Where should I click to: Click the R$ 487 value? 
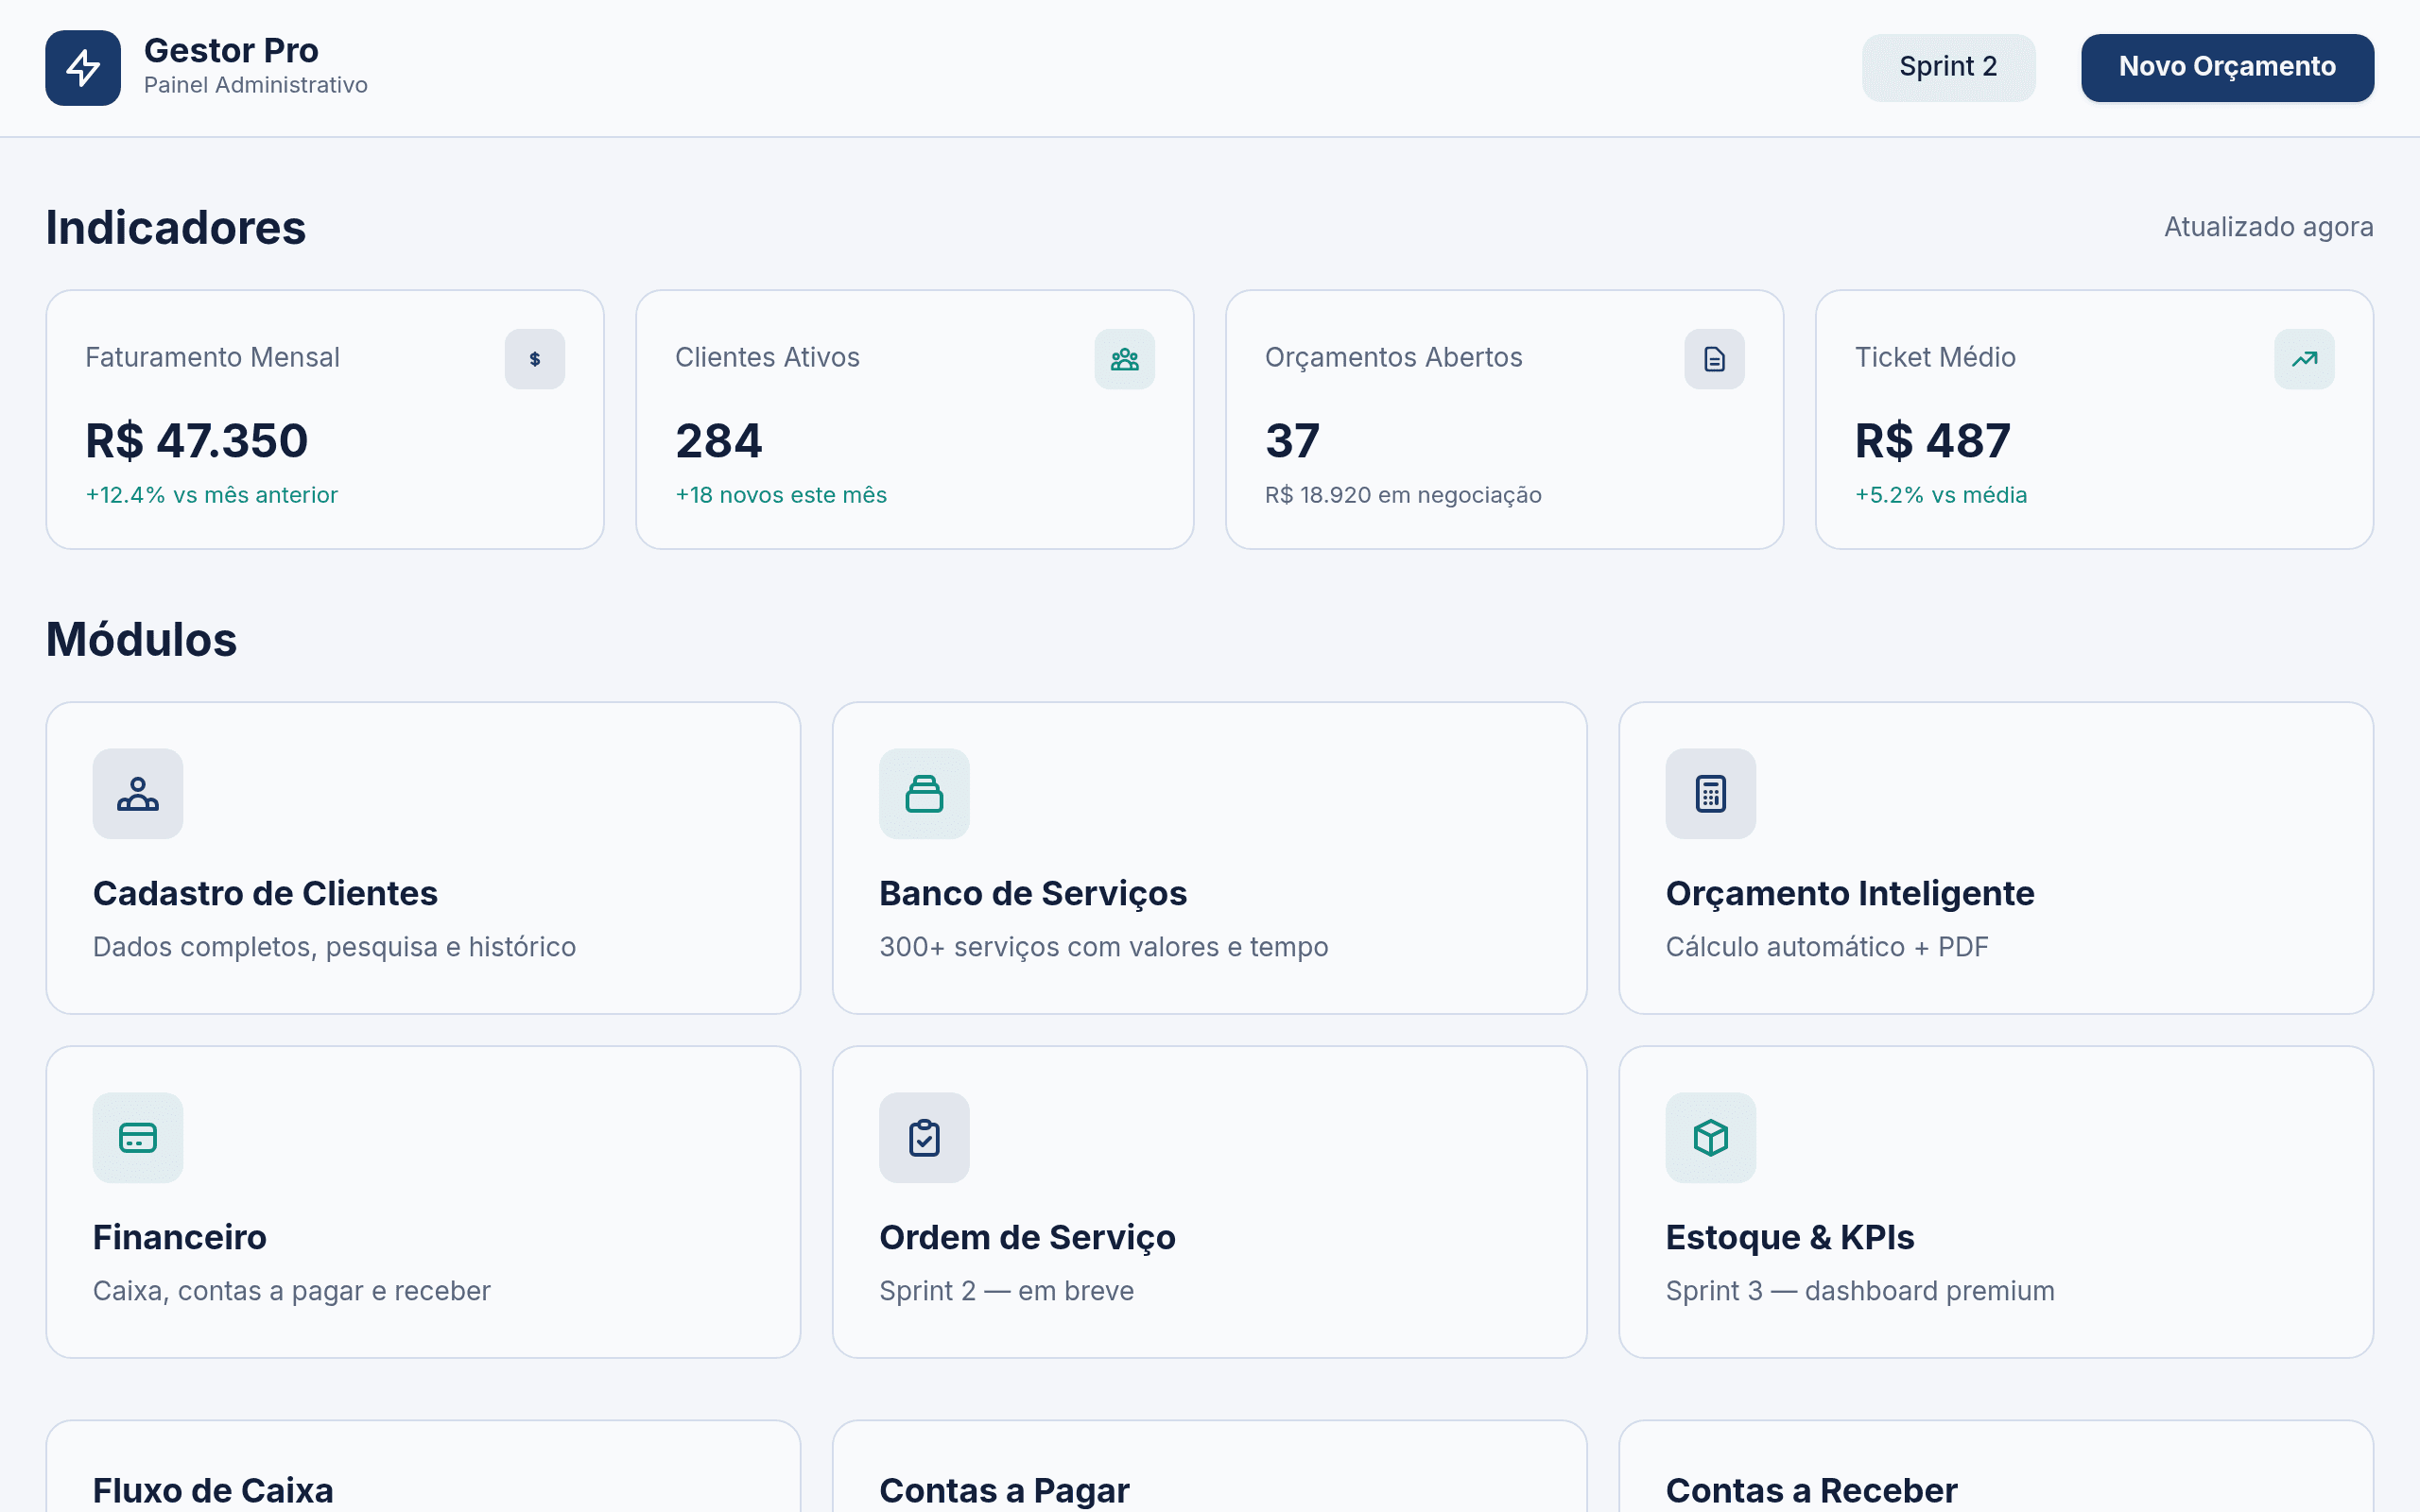click(1932, 441)
